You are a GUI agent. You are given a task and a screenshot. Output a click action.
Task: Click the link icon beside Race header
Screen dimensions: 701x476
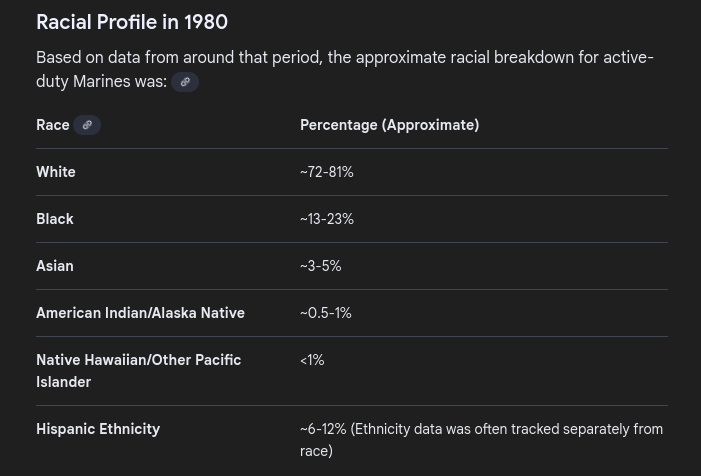87,125
